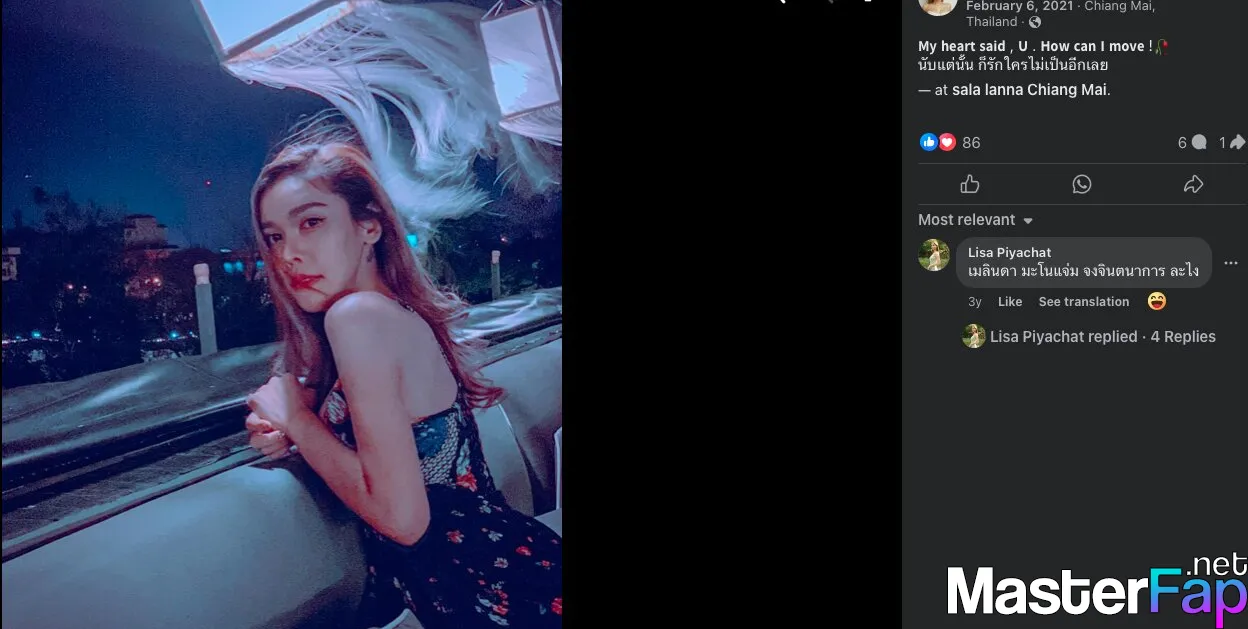Click the blue Like reaction icon

(929, 142)
